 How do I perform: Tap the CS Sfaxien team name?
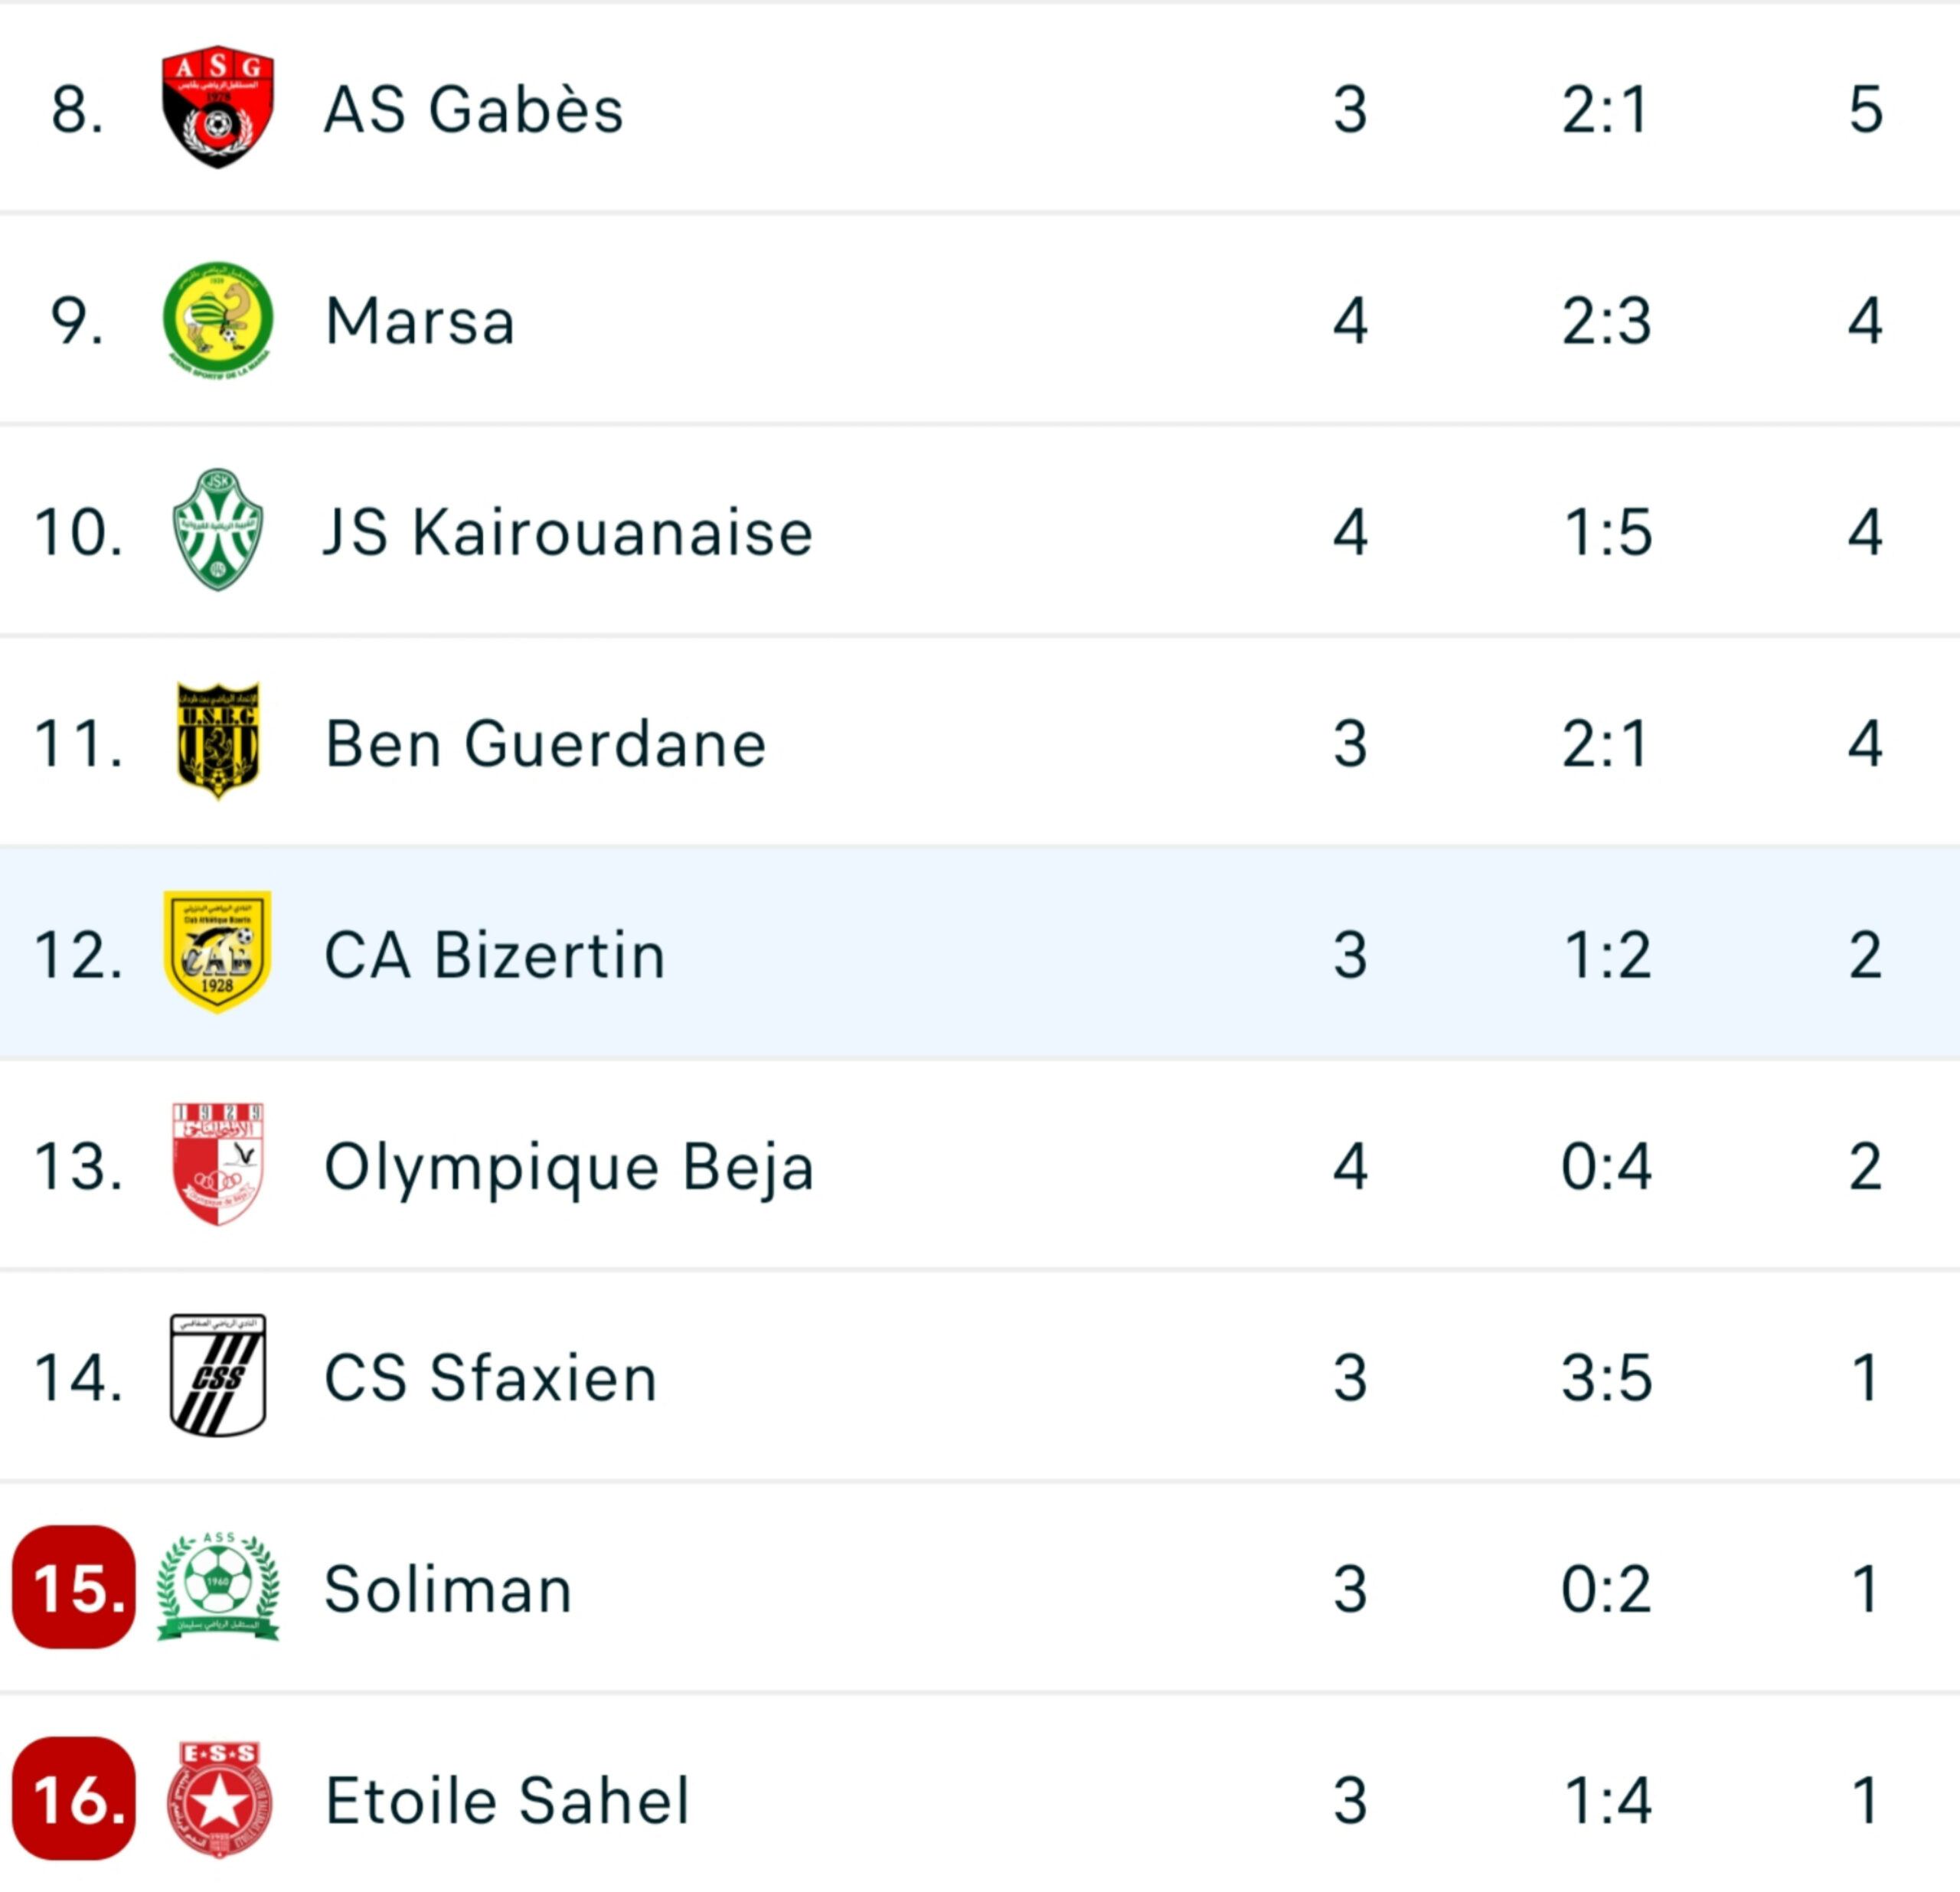click(x=491, y=1378)
